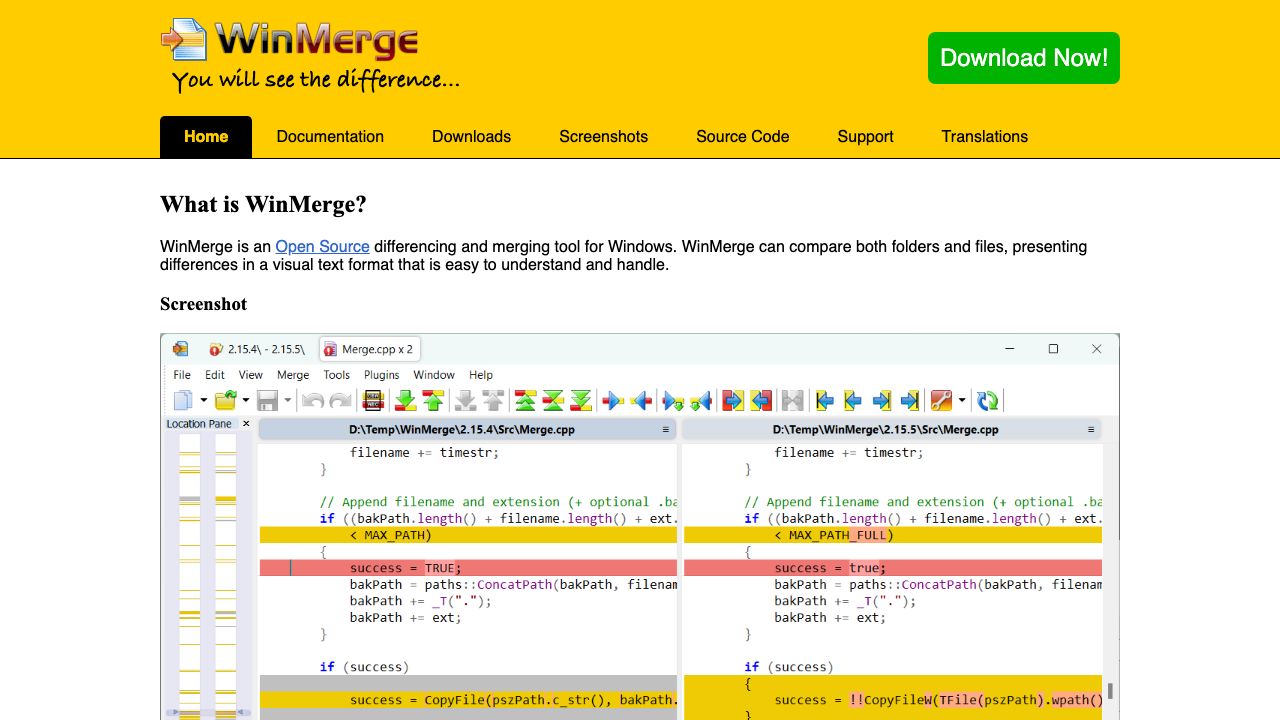Open the Downloads navigation tab

pyautogui.click(x=471, y=137)
